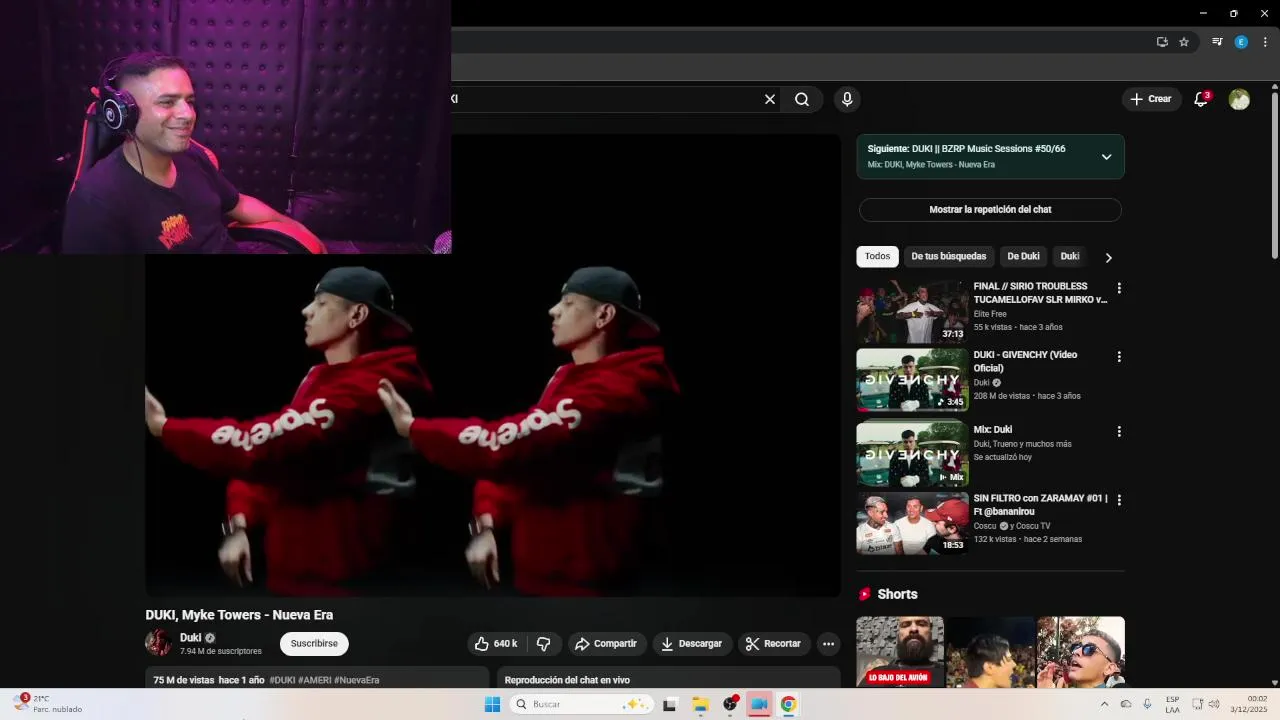This screenshot has width=1280, height=720.
Task: Open Chrome media controls icon
Action: click(1217, 42)
